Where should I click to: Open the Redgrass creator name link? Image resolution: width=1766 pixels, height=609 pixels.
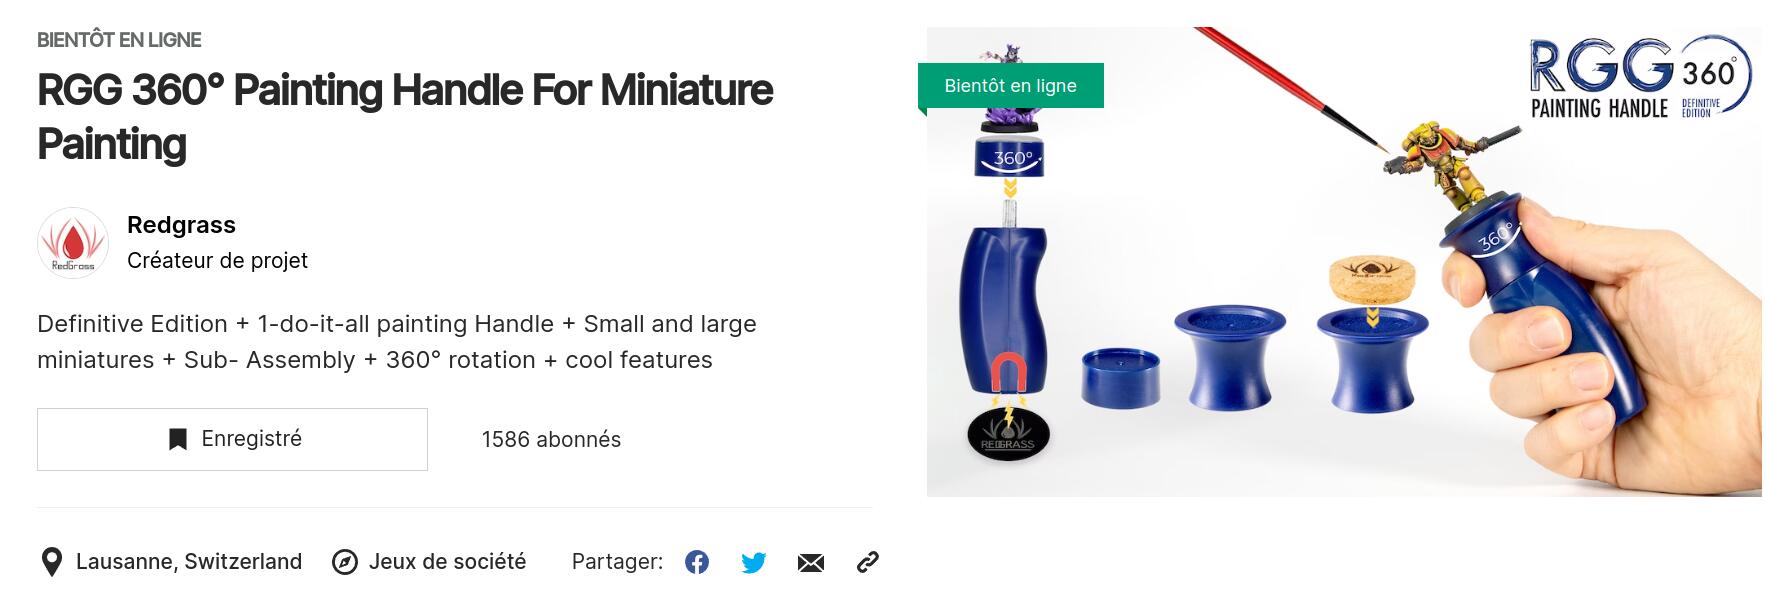[181, 225]
